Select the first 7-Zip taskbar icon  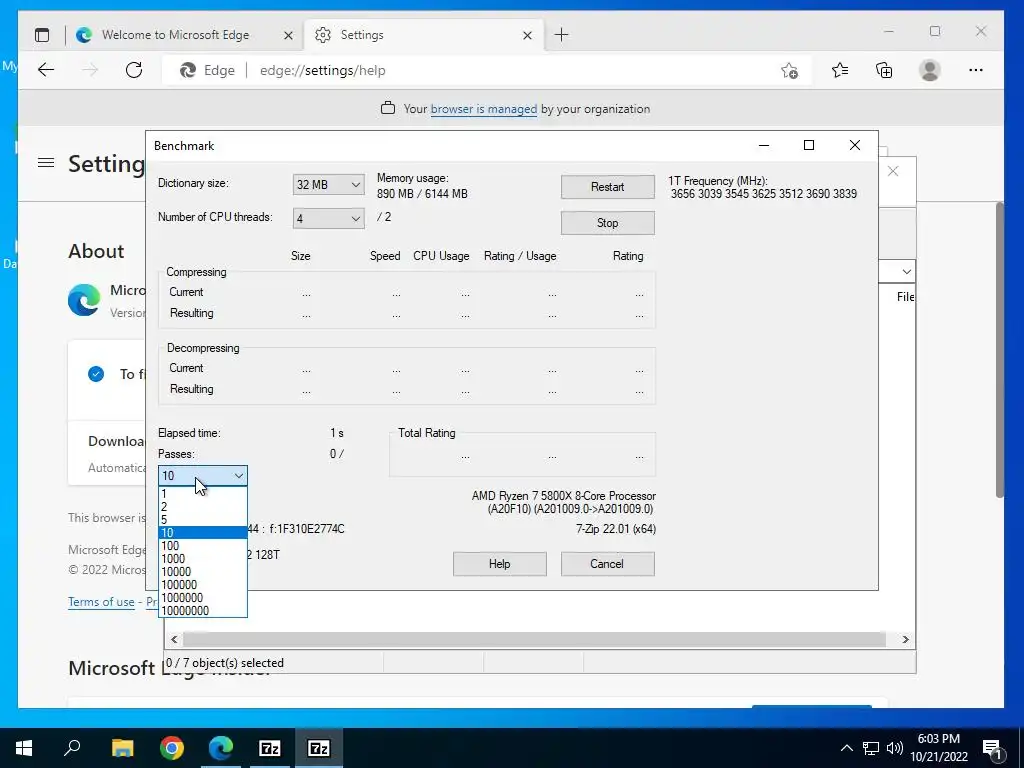click(x=270, y=748)
